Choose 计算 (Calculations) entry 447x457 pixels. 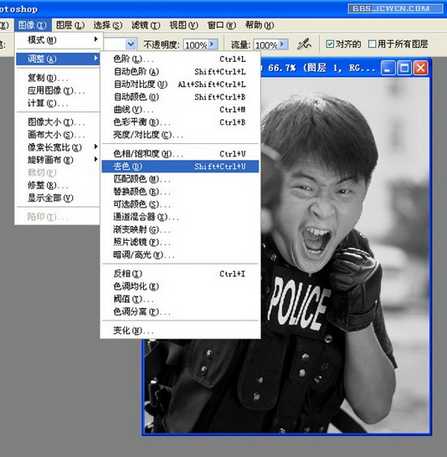pyautogui.click(x=58, y=103)
